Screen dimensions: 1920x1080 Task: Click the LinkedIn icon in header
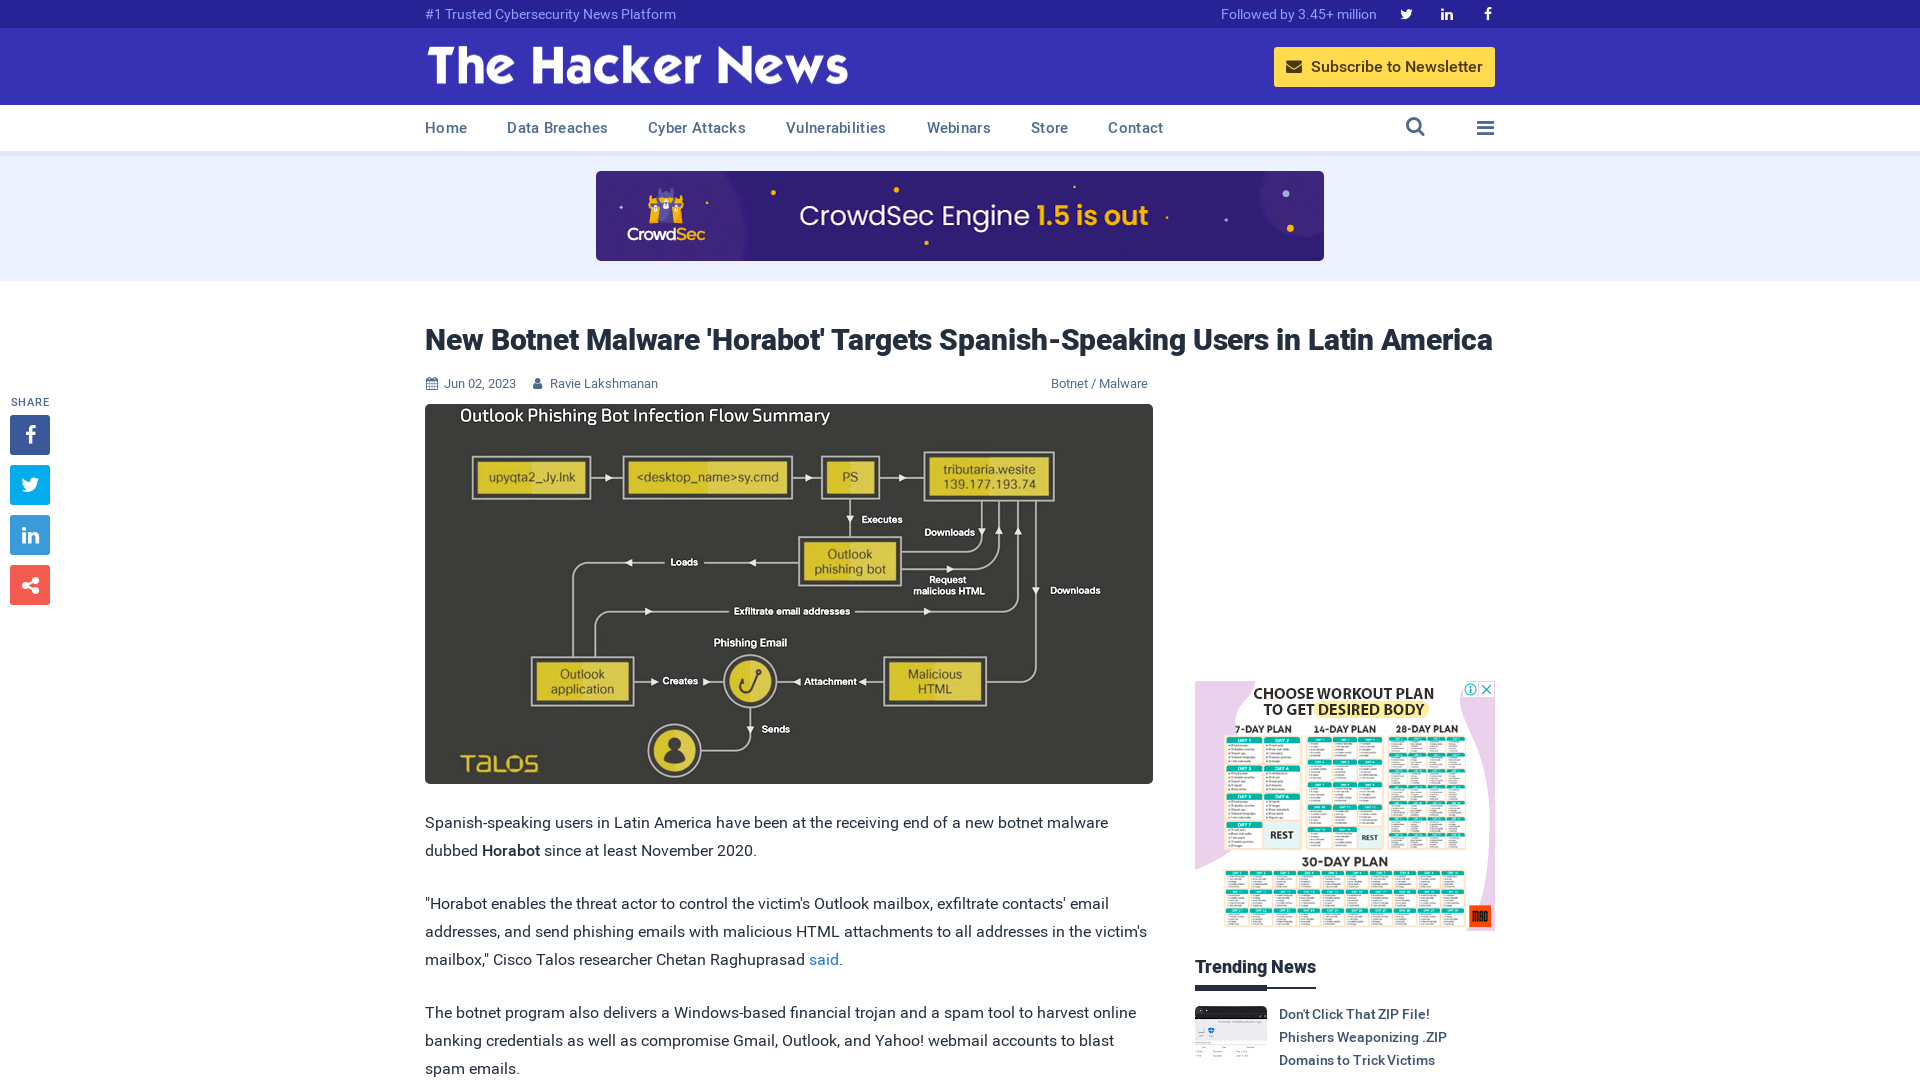click(x=1447, y=13)
